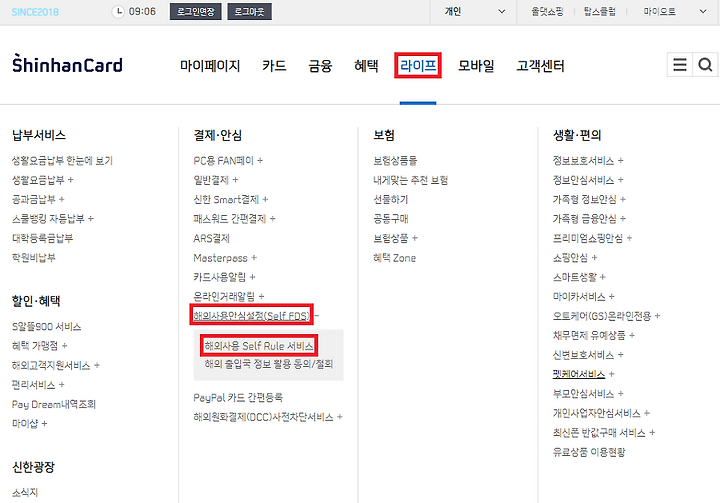Click the clock session timer icon
Viewport: 720px width, 503px height.
[118, 11]
